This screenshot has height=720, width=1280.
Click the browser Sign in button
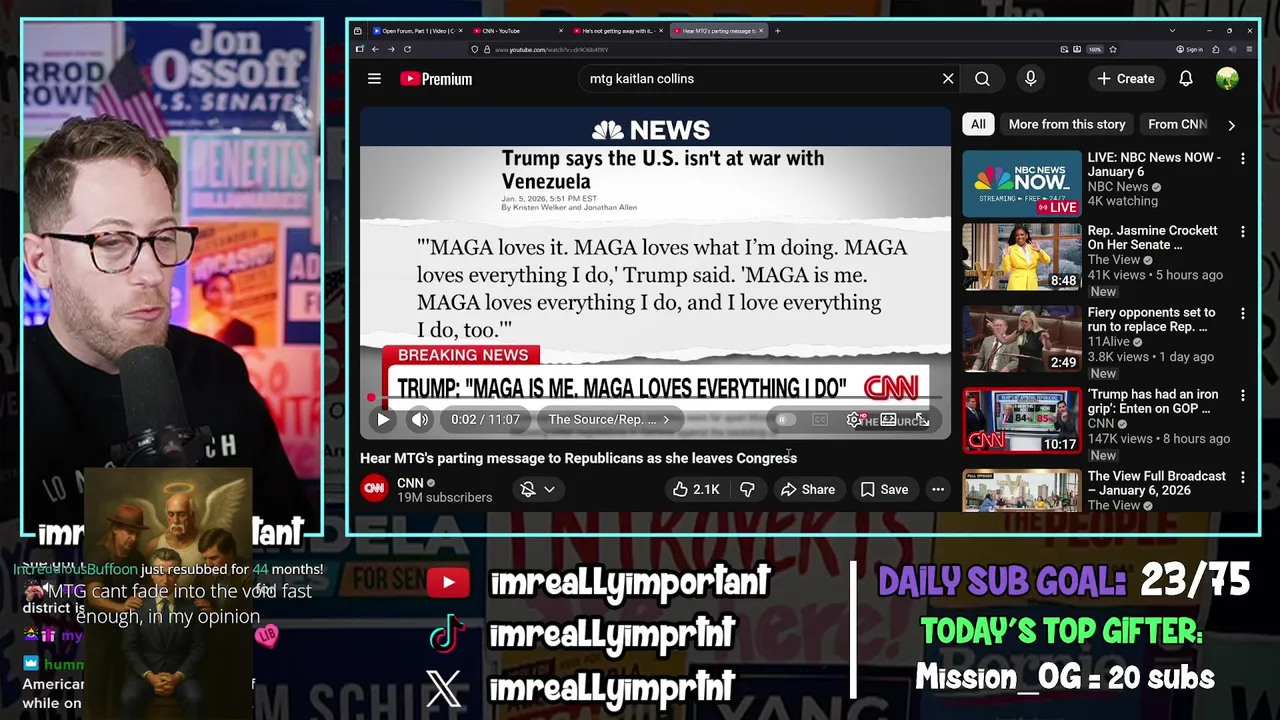tap(1189, 49)
